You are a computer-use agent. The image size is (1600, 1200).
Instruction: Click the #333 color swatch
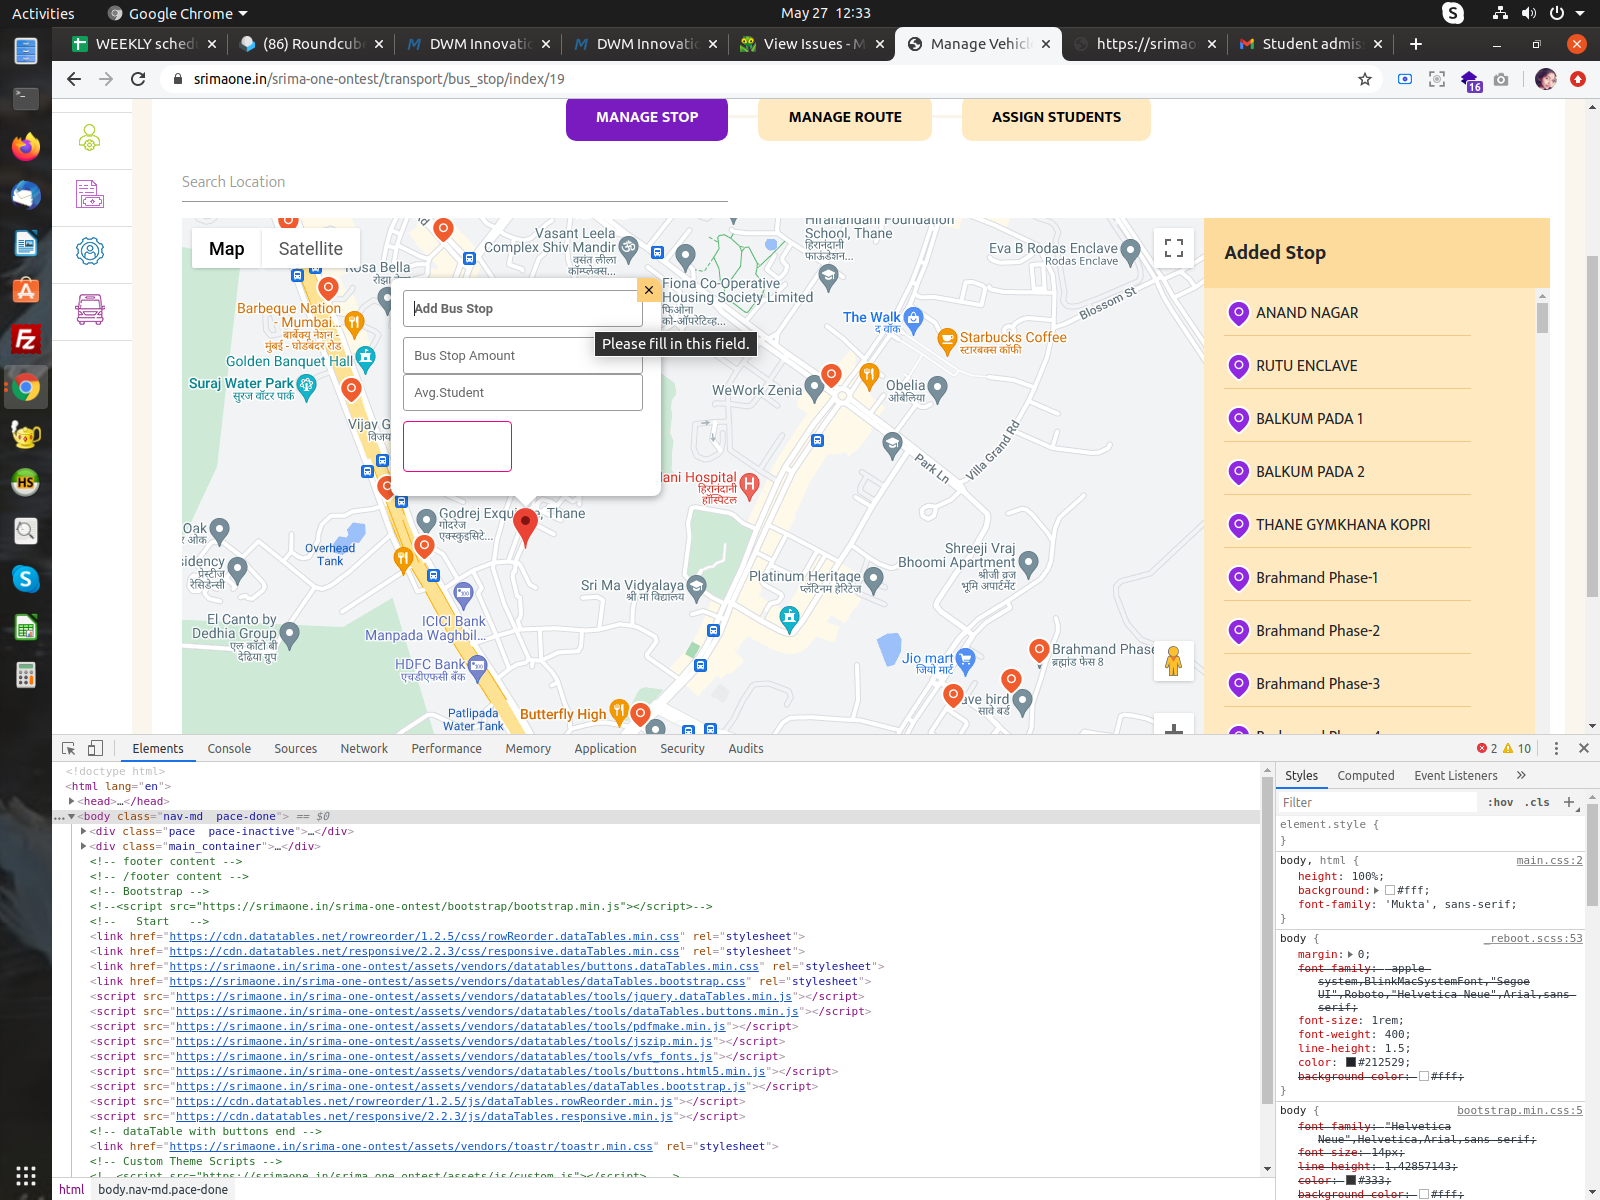1351,1180
